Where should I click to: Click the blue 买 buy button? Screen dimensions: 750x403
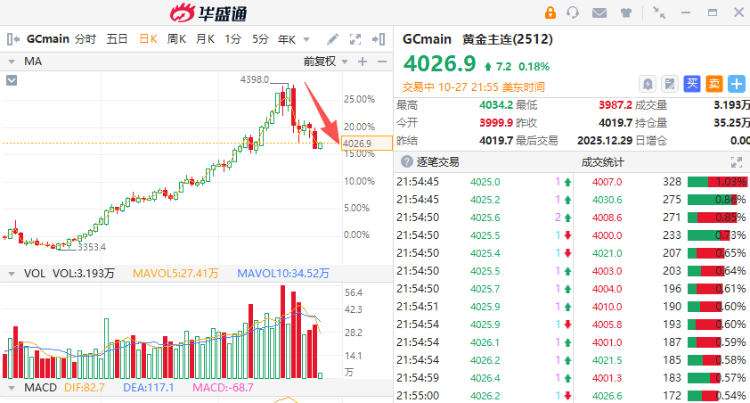(692, 83)
